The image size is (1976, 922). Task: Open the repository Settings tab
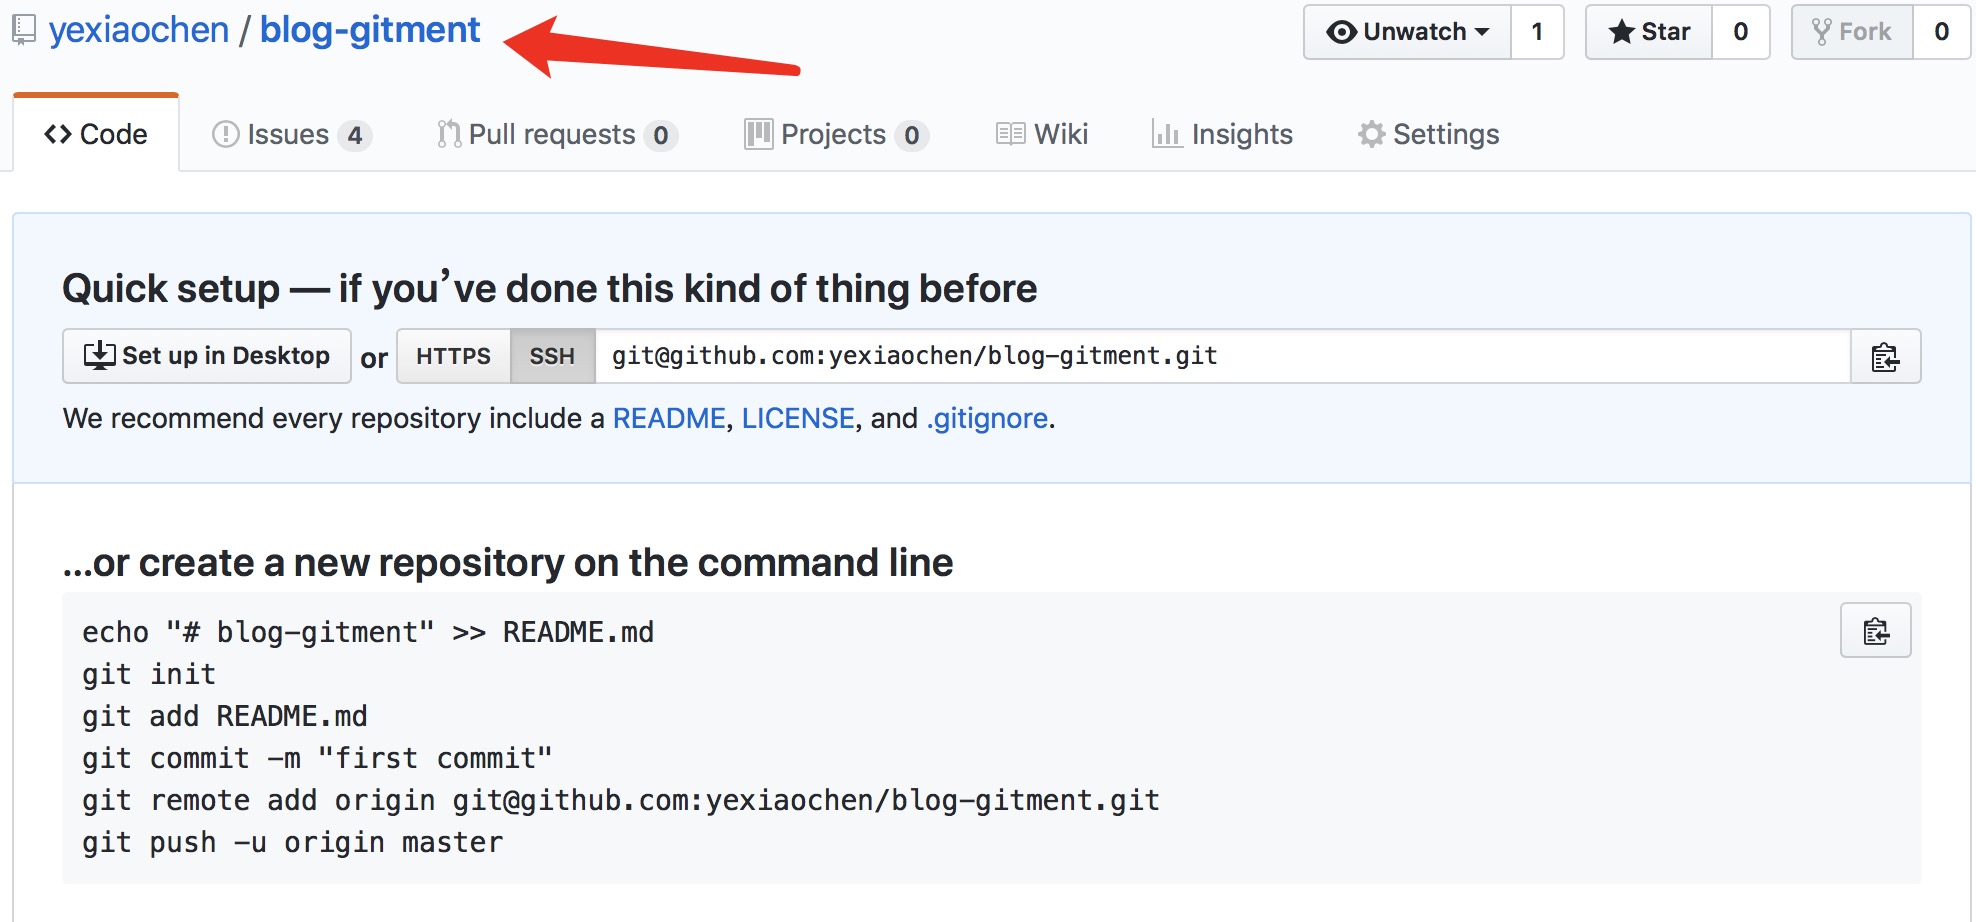(x=1428, y=134)
